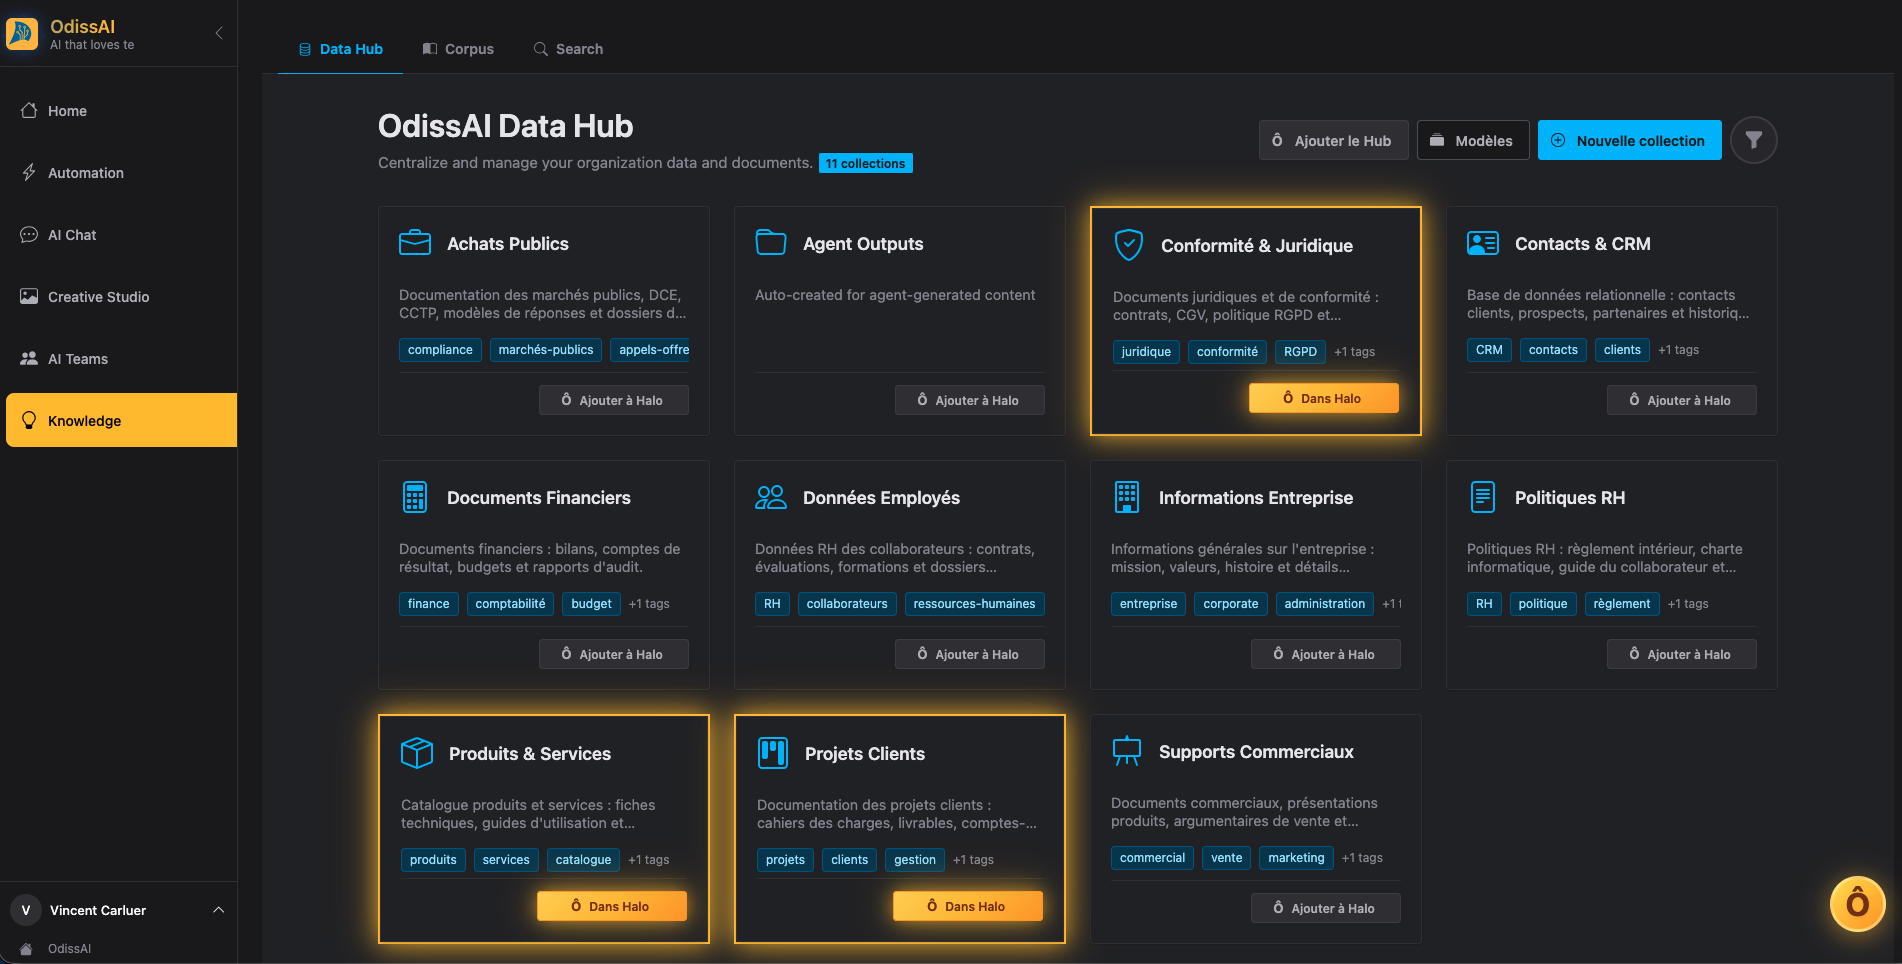This screenshot has height=964, width=1902.
Task: Select the marchés-publics tag
Action: (x=546, y=350)
